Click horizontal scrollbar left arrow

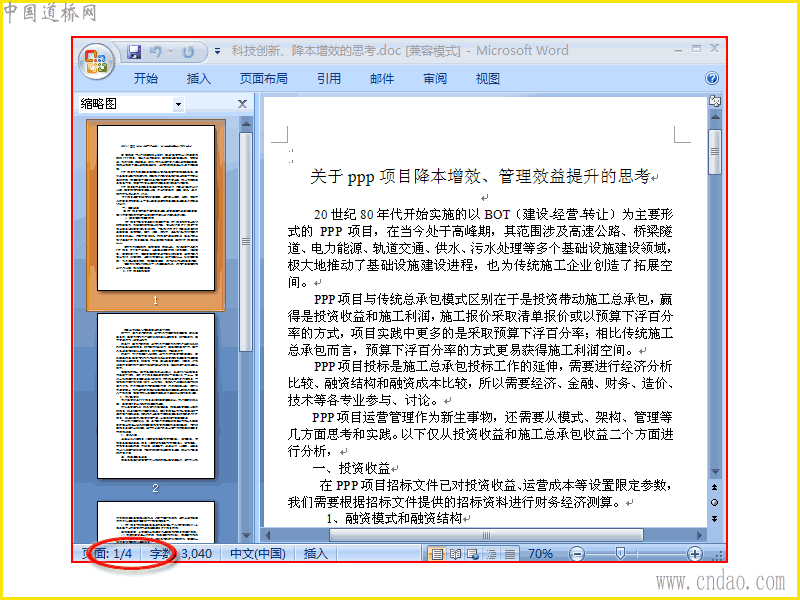click(268, 535)
